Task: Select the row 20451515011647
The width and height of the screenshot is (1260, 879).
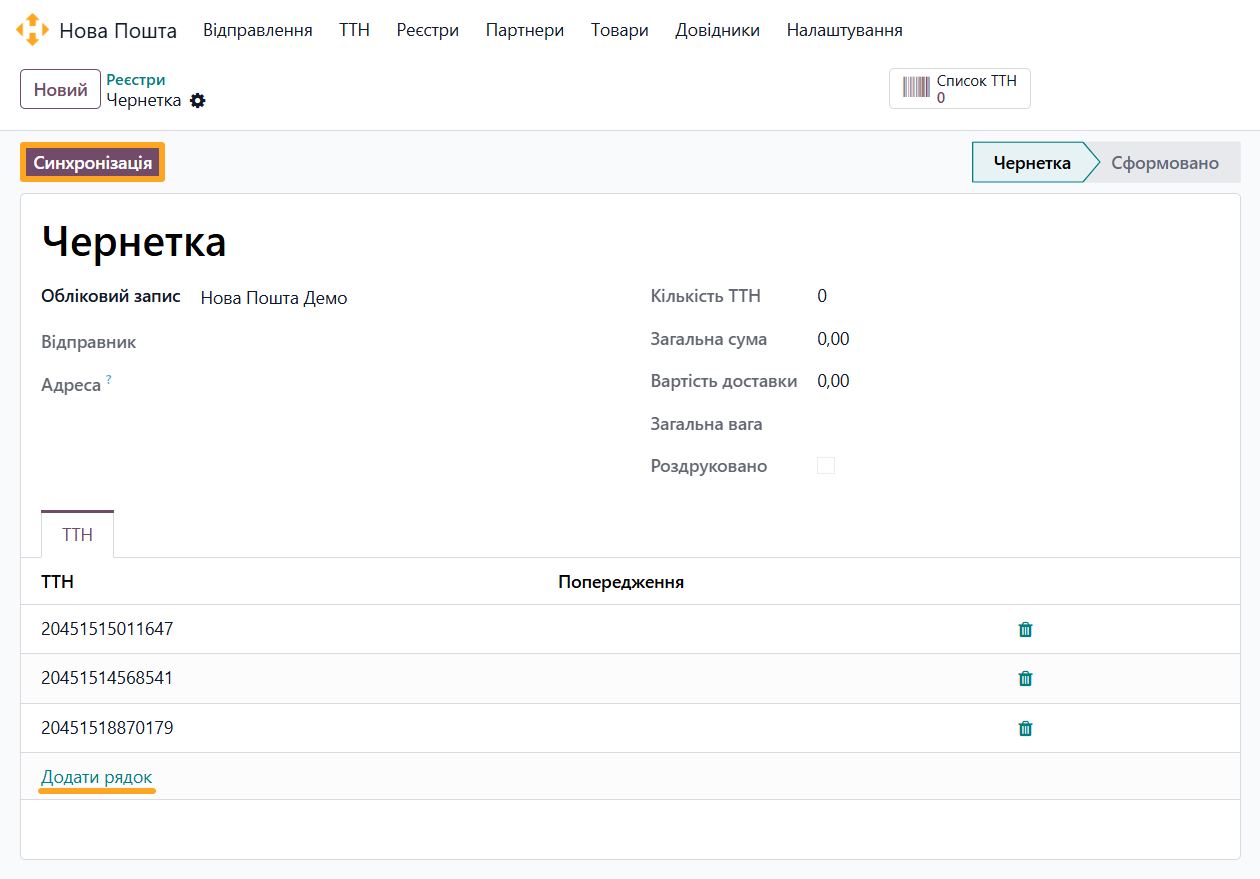Action: click(630, 629)
